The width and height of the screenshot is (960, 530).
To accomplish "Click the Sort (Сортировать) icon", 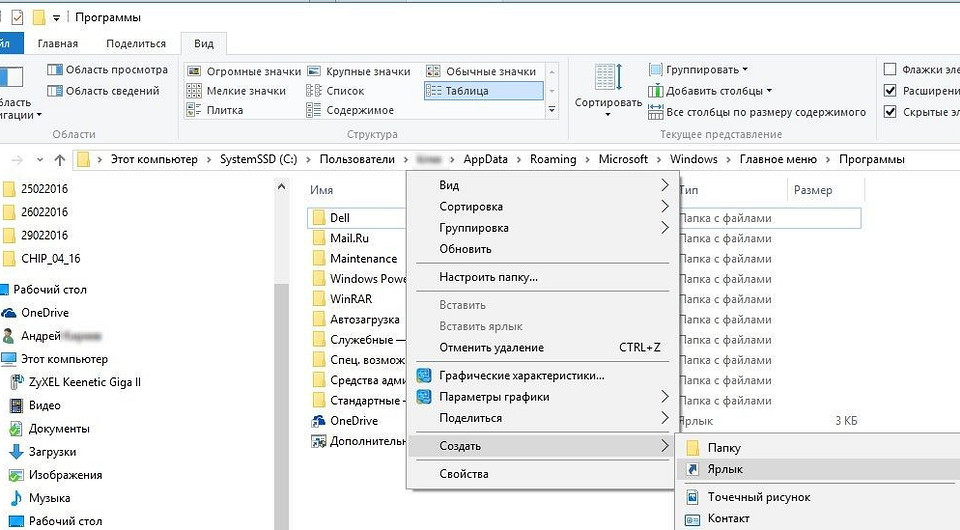I will click(607, 78).
